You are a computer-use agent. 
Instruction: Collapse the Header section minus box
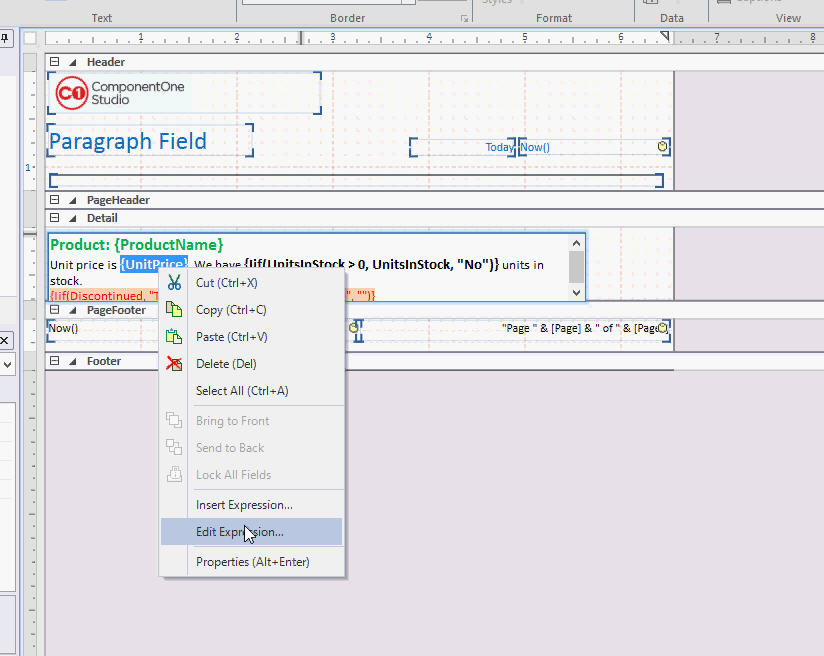tap(55, 62)
